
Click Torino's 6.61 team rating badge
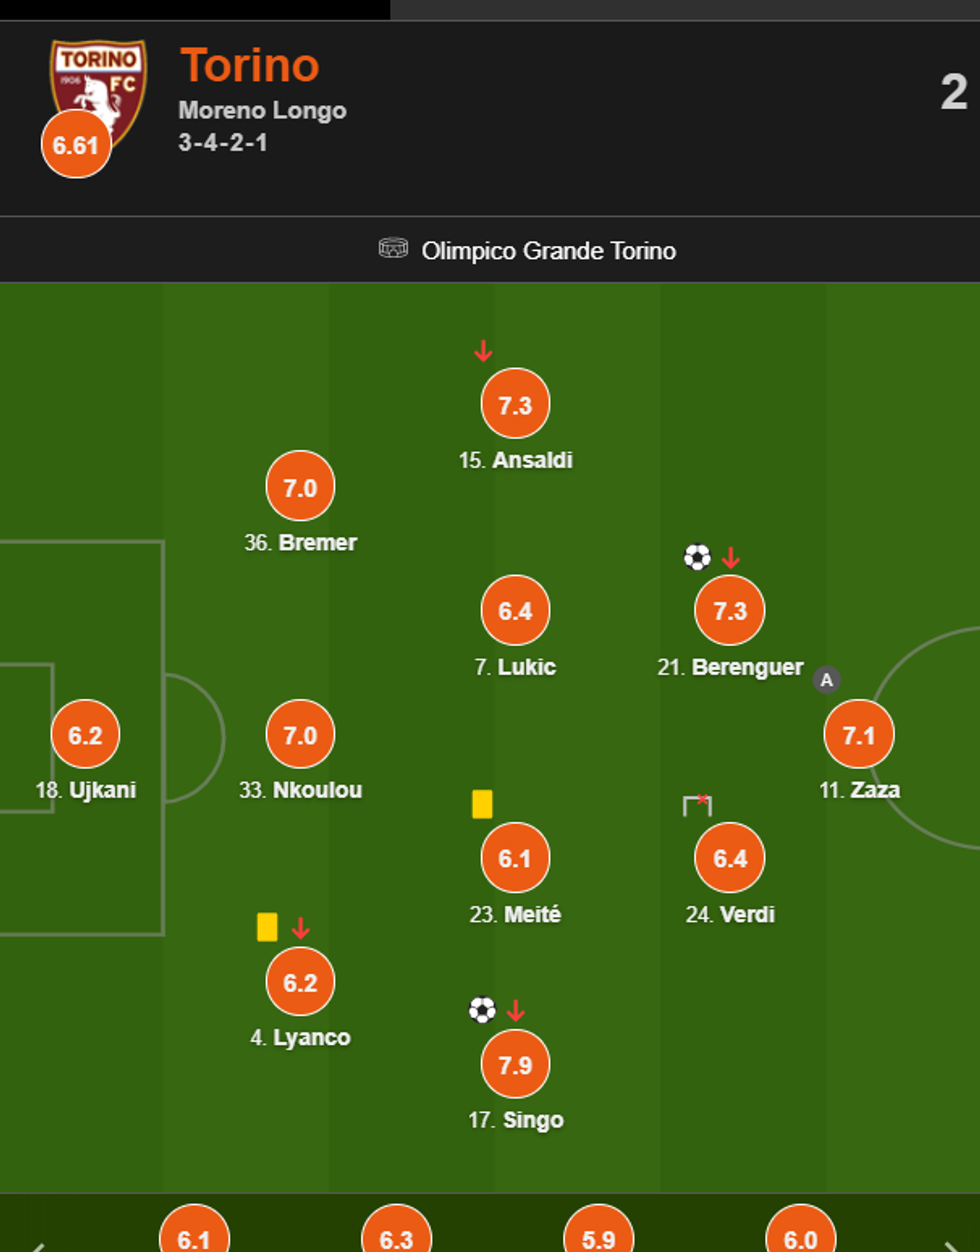[76, 145]
